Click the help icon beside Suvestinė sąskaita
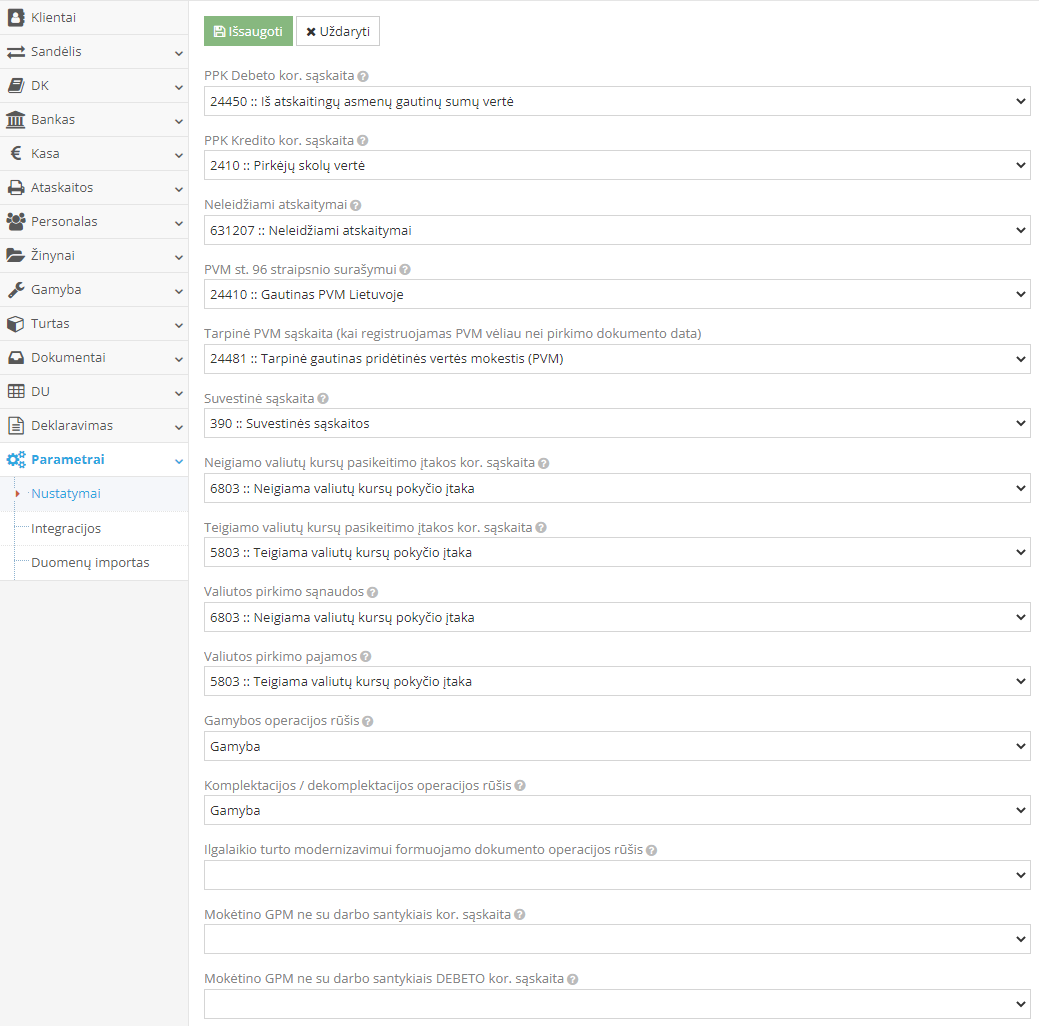Screen dimensions: 1054x1029 (323, 399)
